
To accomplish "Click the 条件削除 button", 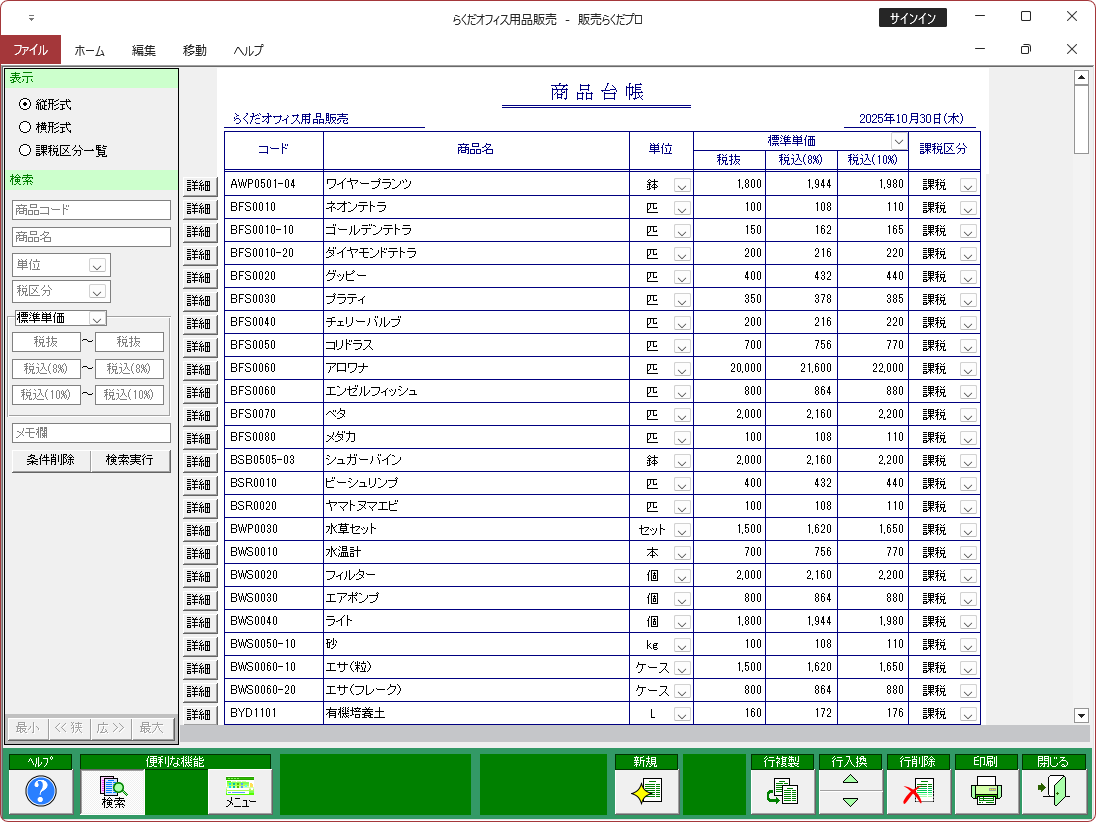I will [51, 460].
